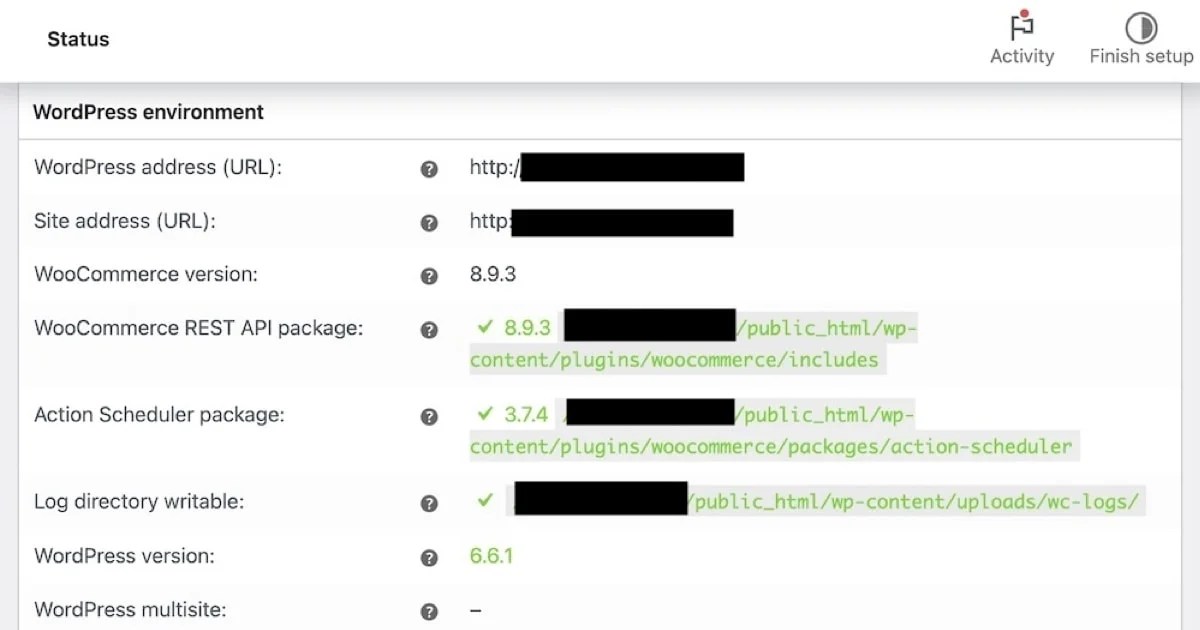Click help icon beside WordPress address (URL)

pos(429,169)
